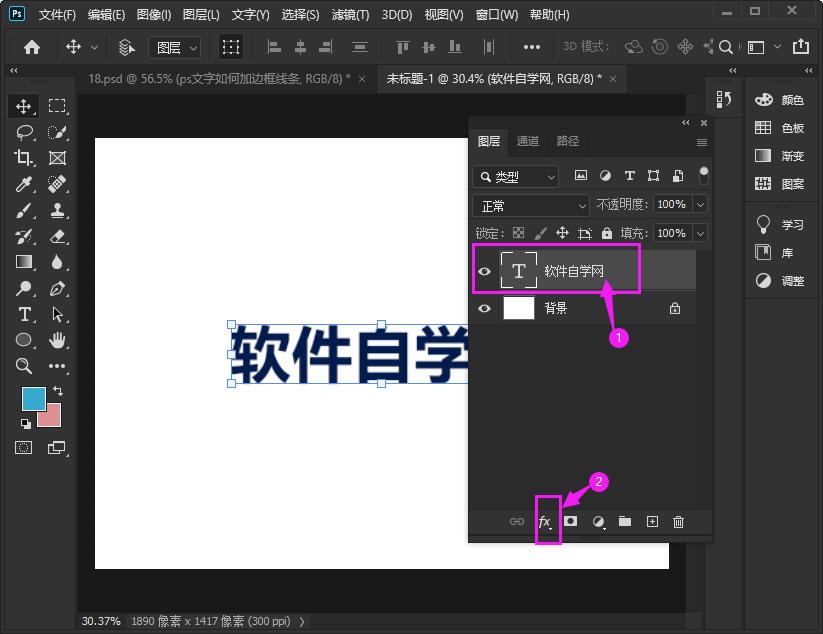
Task: Open the 图层 auto-select dropdown
Action: coord(175,48)
